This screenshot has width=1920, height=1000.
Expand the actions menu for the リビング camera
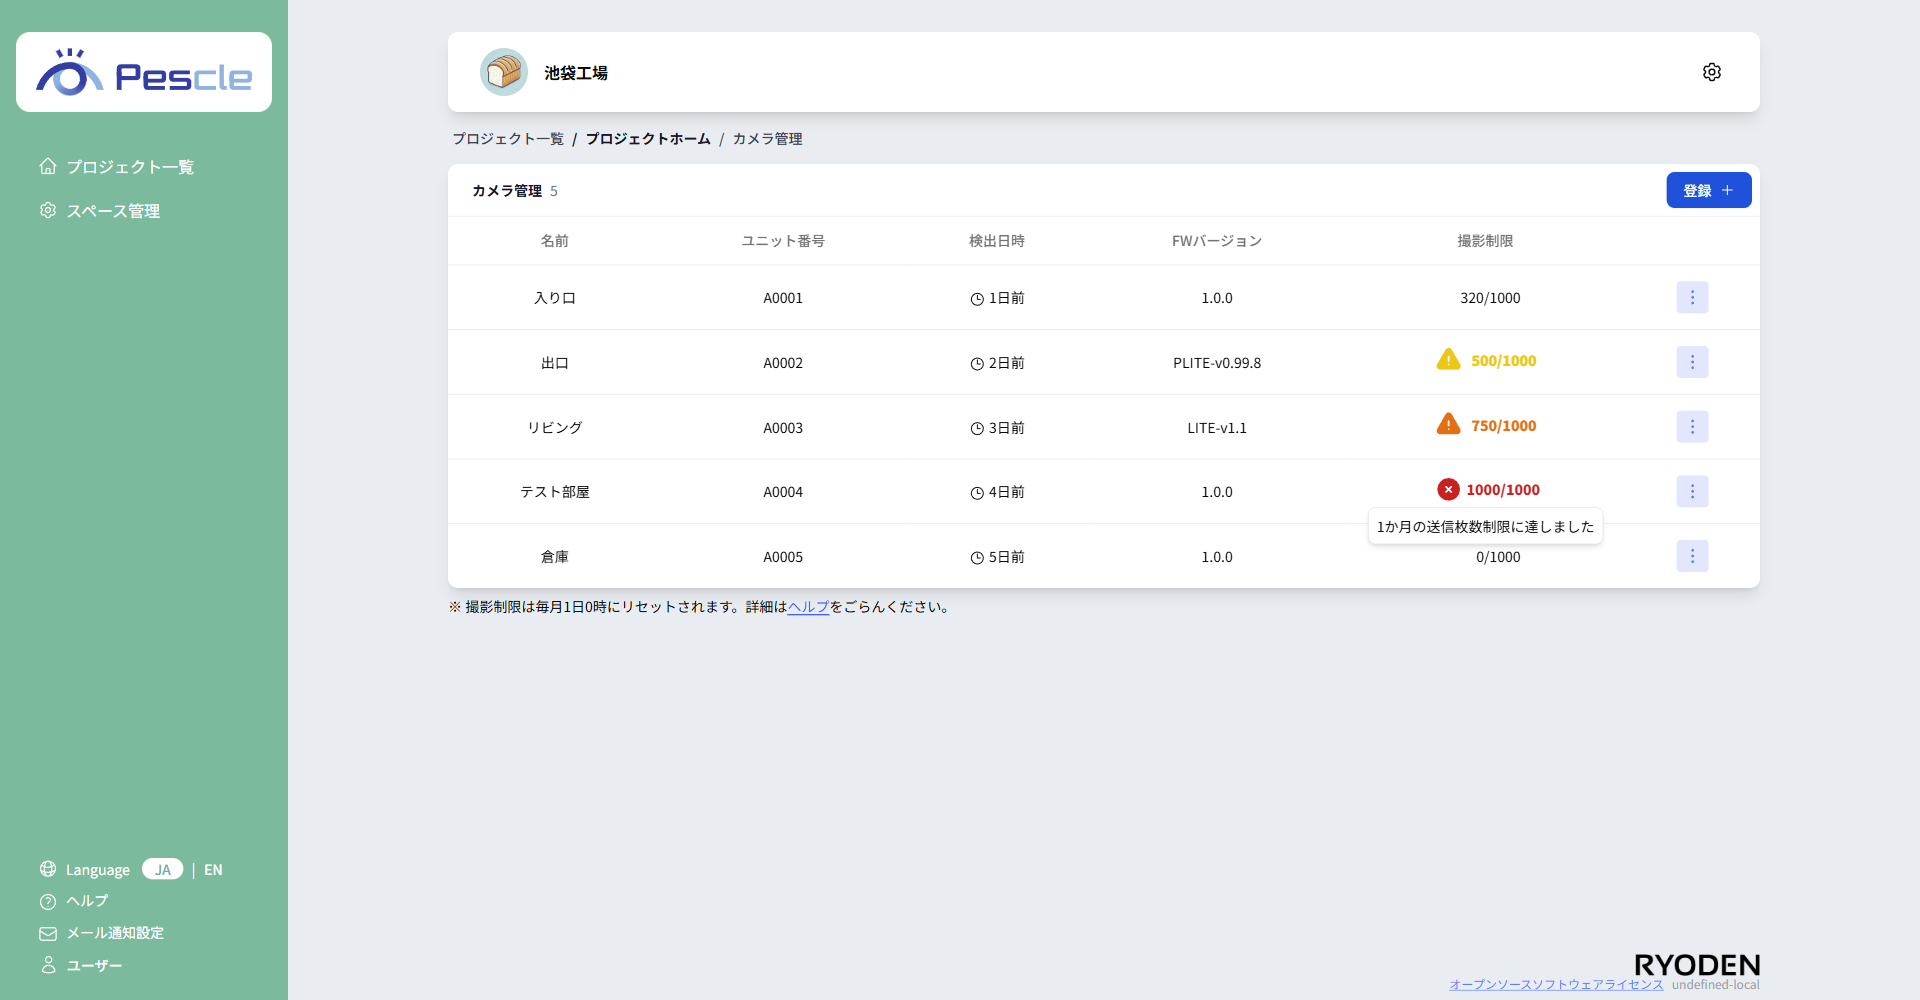pos(1692,427)
